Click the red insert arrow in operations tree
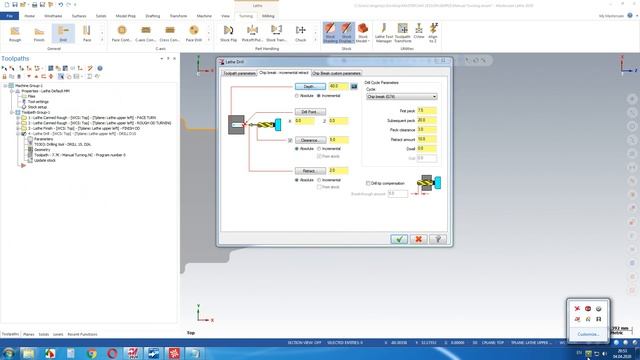The width and height of the screenshot is (640, 360). coord(23,166)
